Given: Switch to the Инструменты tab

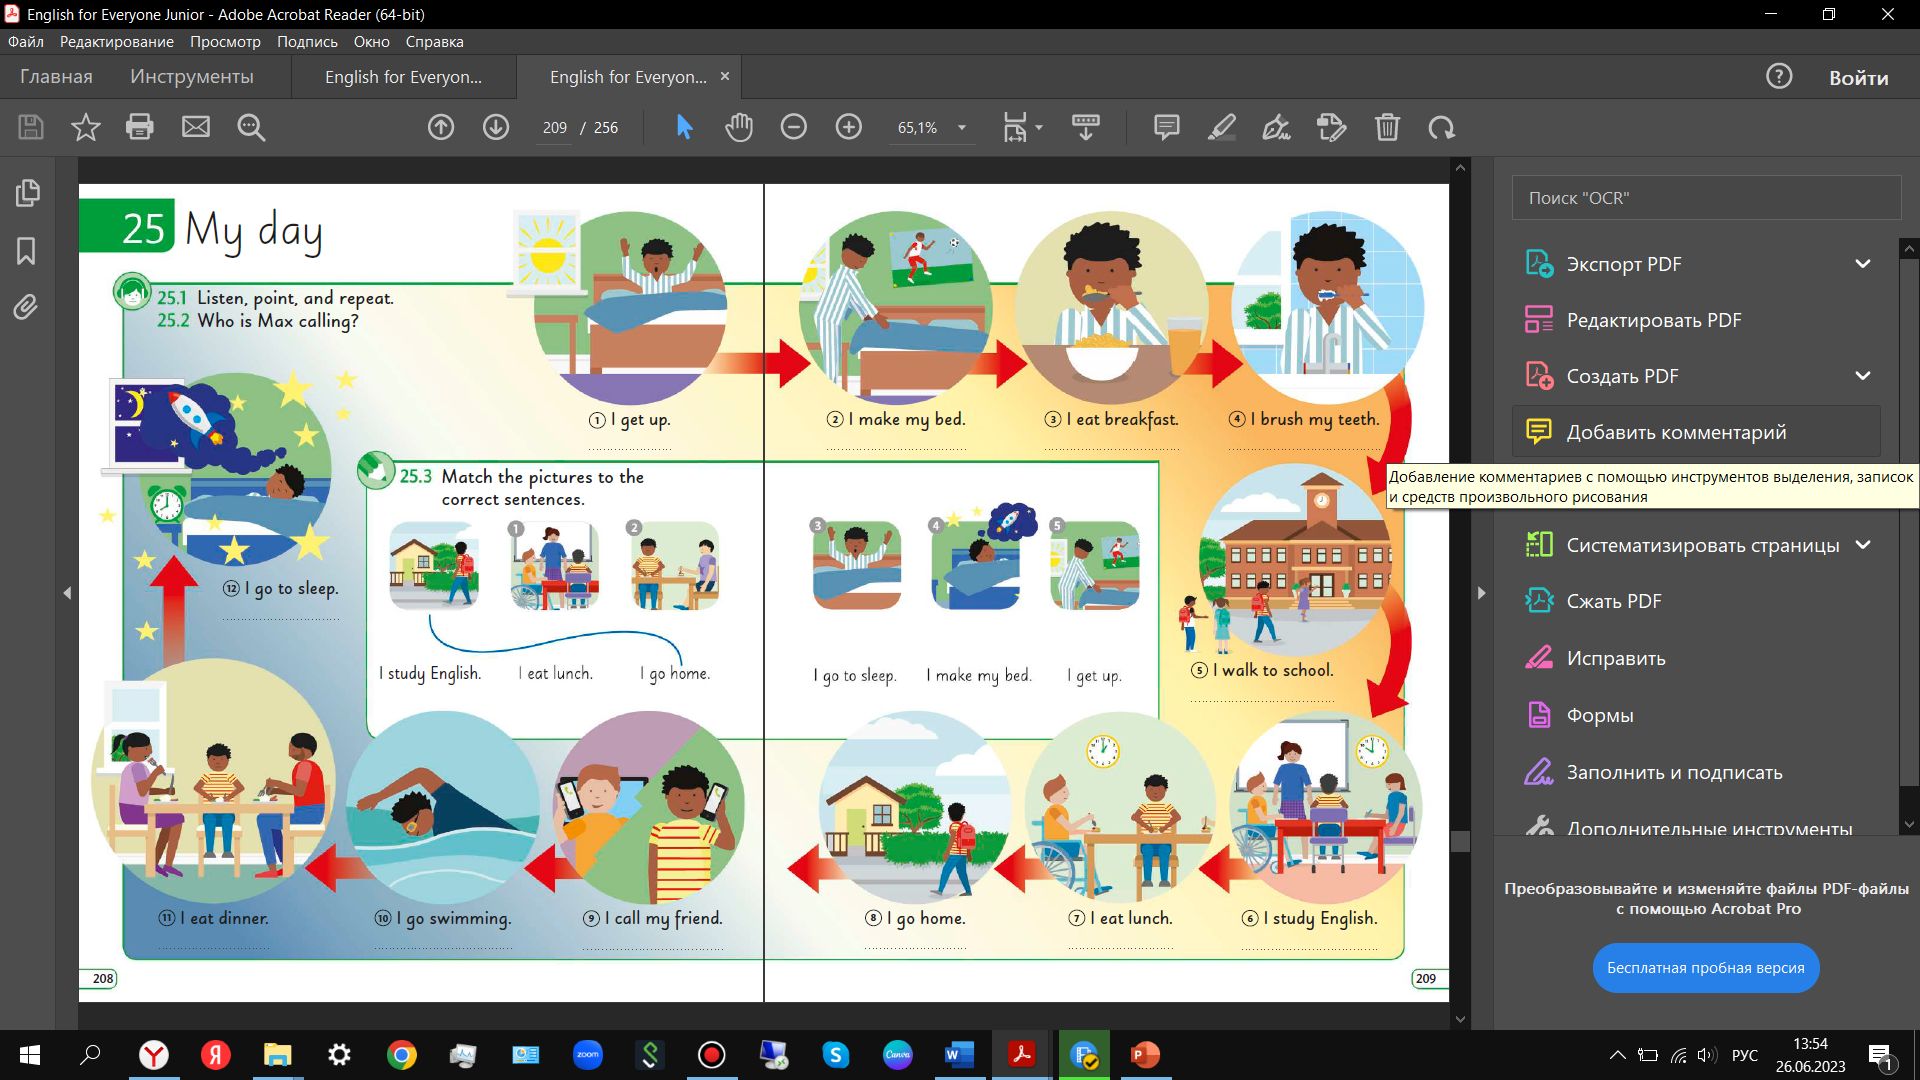Looking at the screenshot, I should click(x=191, y=77).
